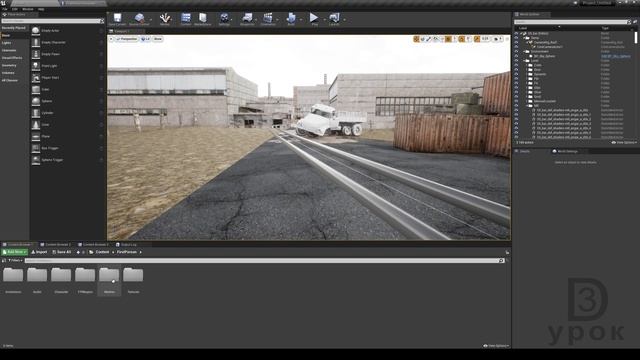Viewport: 640px width, 360px height.
Task: Toggle visibility of first outliner row
Action: tap(516, 33)
